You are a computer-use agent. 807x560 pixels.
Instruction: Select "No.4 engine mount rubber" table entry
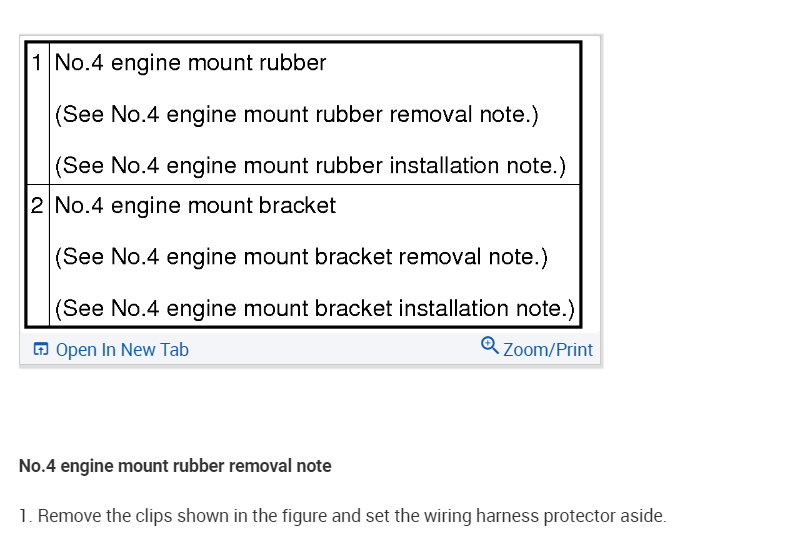pyautogui.click(x=190, y=63)
